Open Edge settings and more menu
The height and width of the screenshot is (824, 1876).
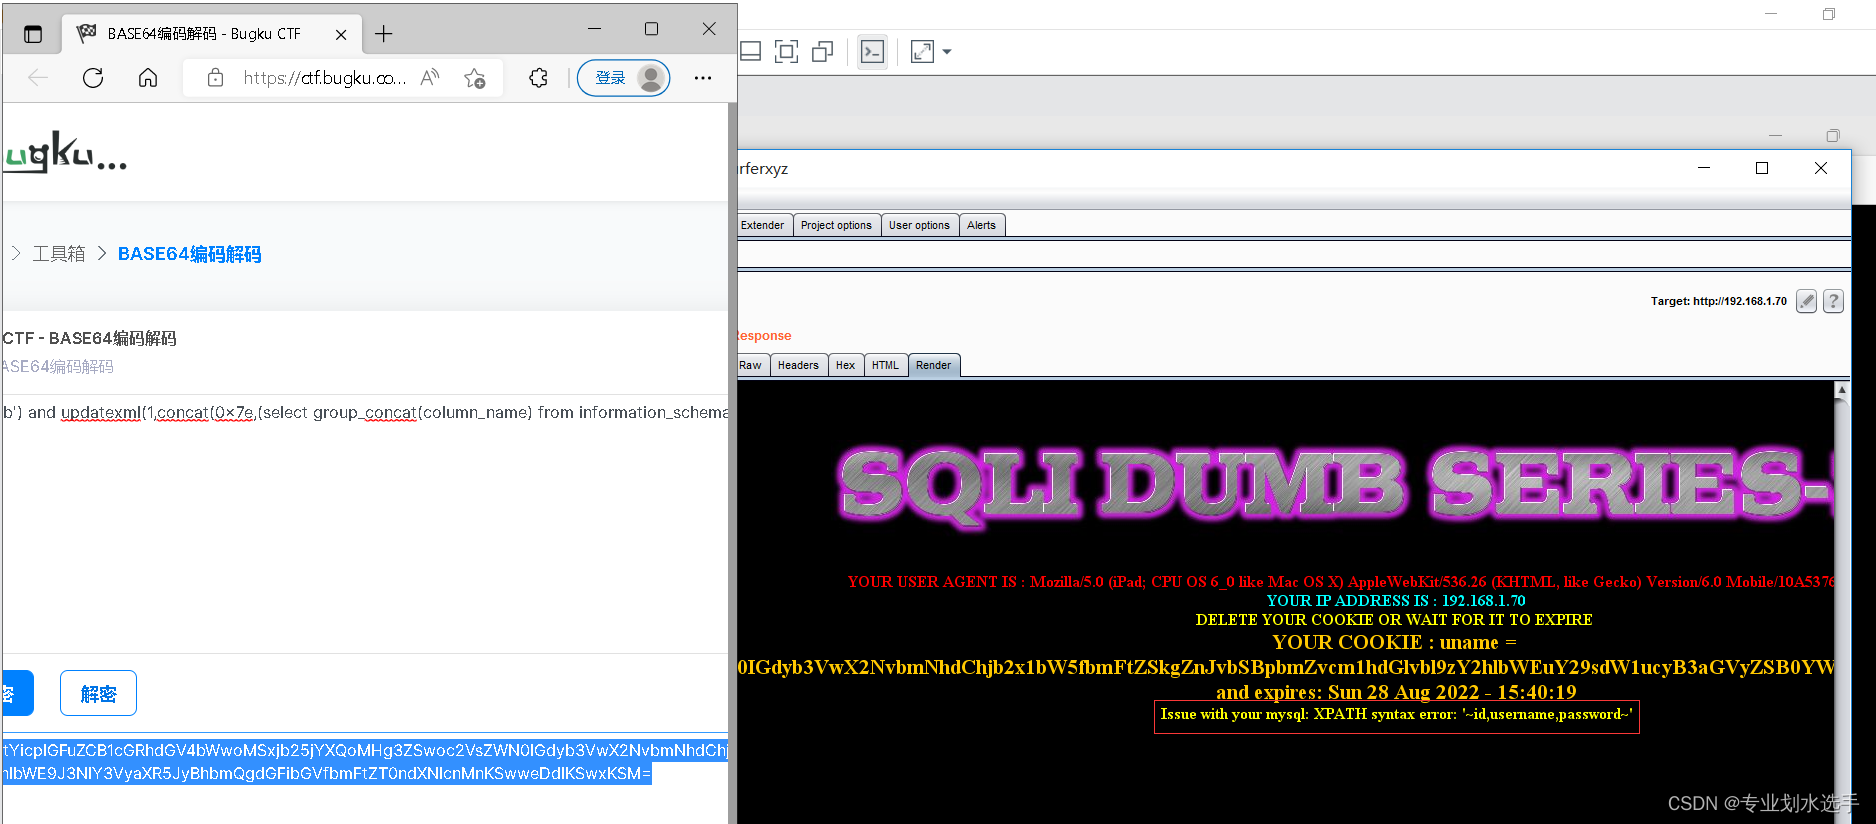pos(703,78)
